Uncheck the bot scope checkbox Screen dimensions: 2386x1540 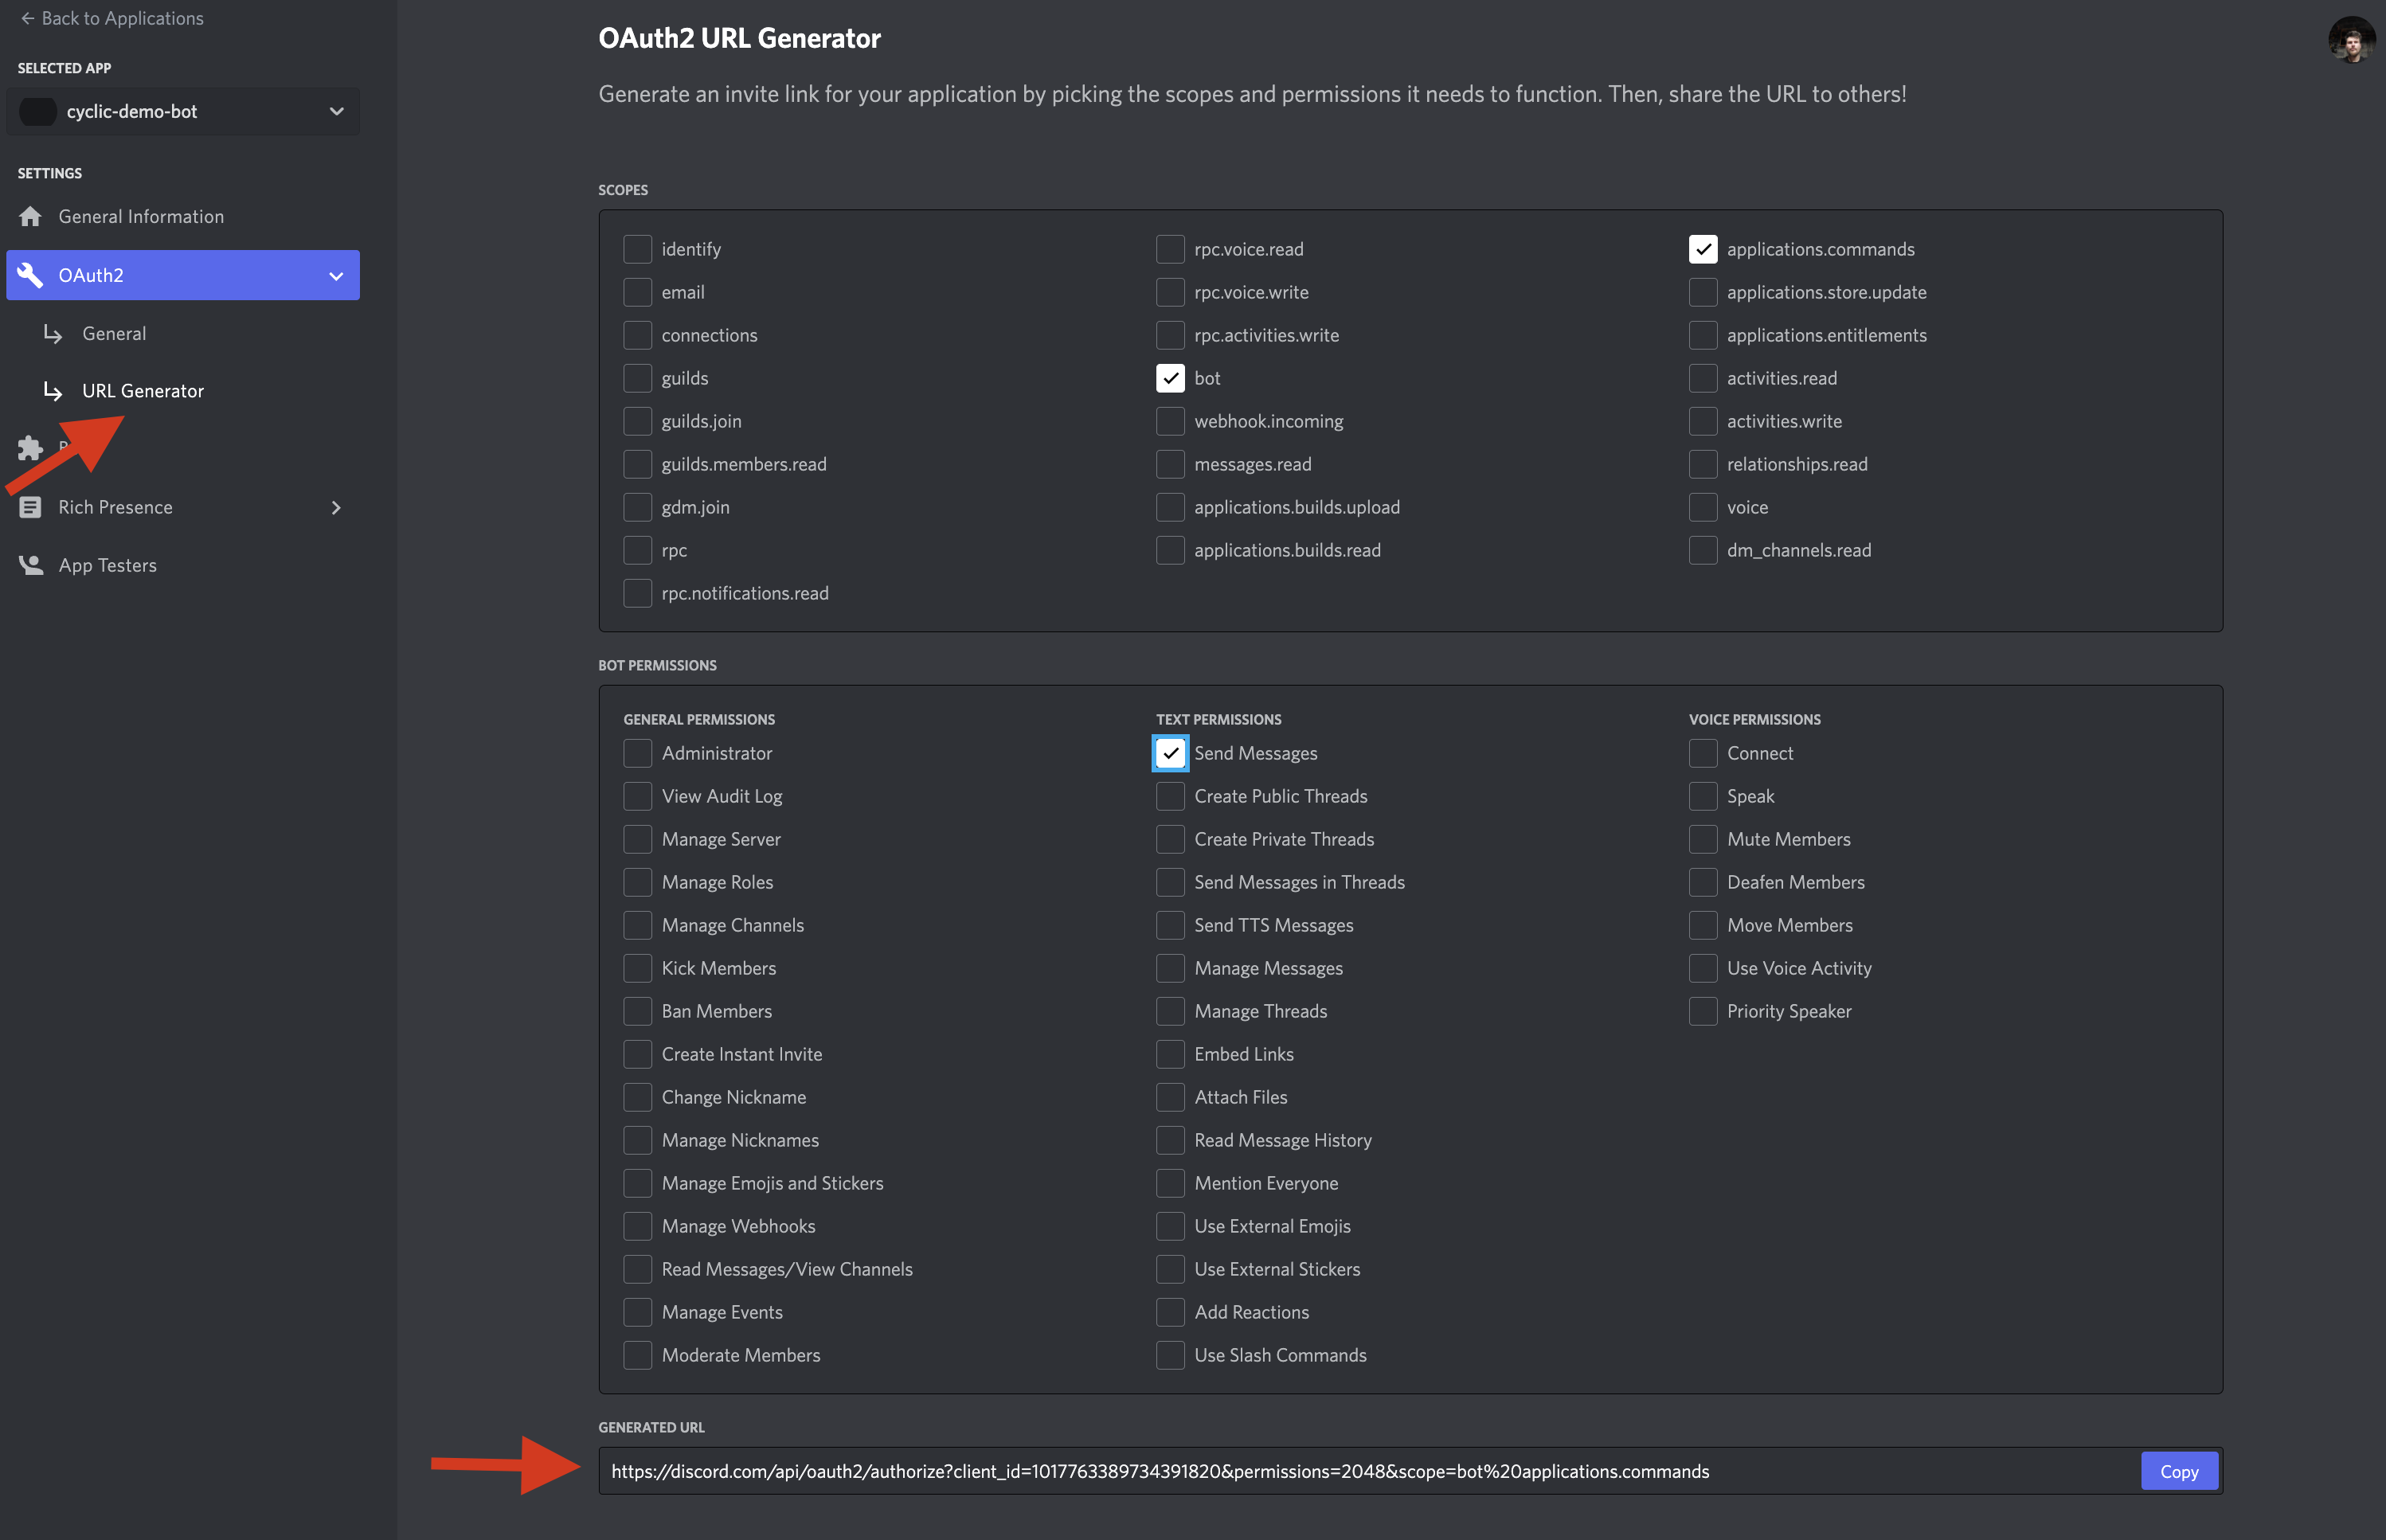1170,378
